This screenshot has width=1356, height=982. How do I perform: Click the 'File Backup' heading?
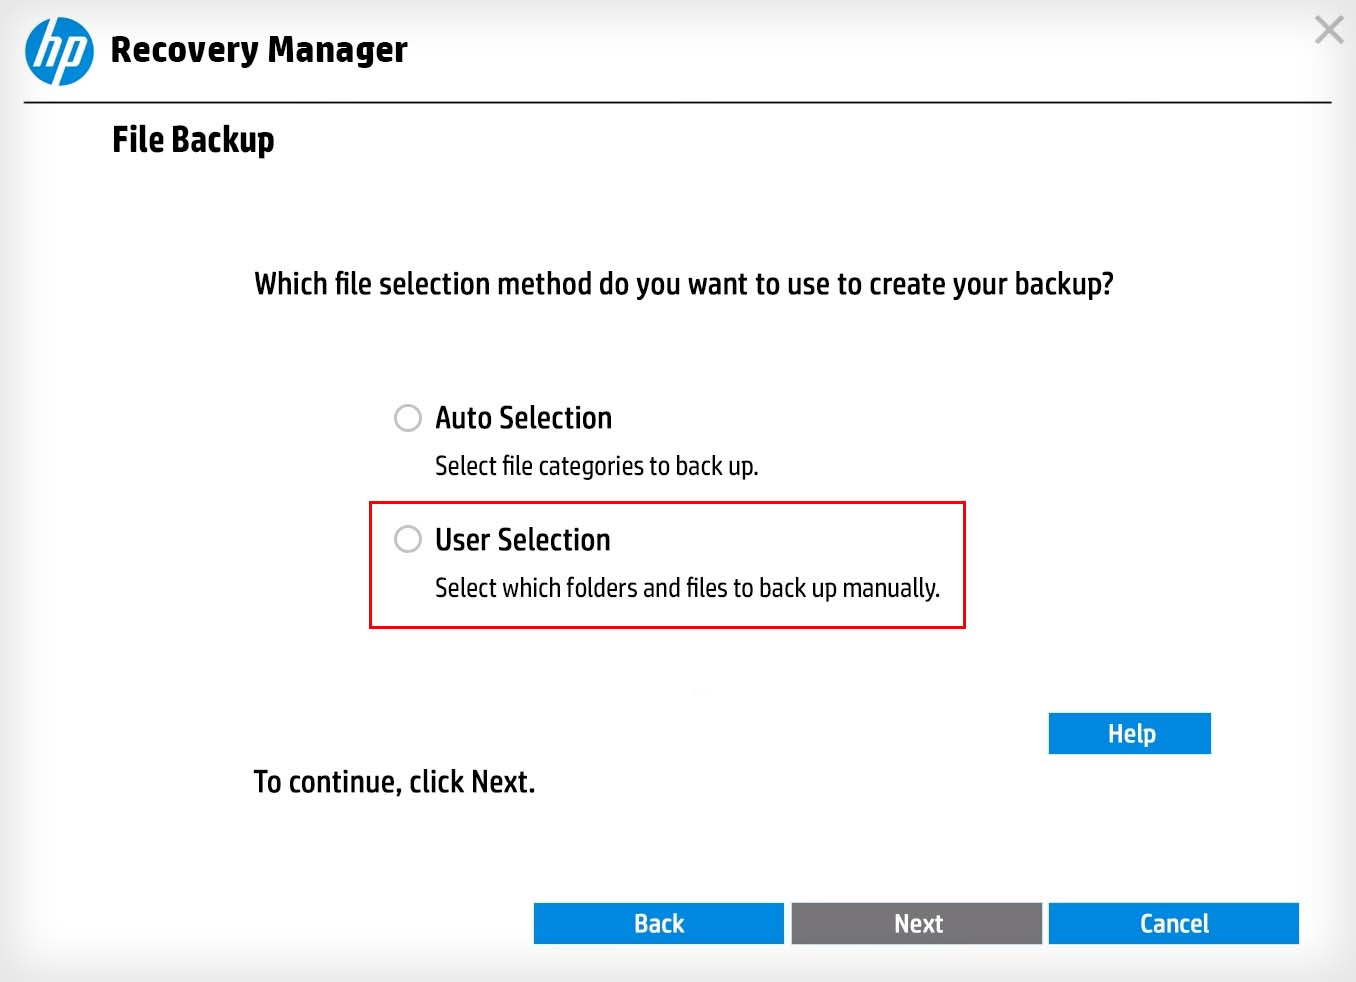point(193,140)
